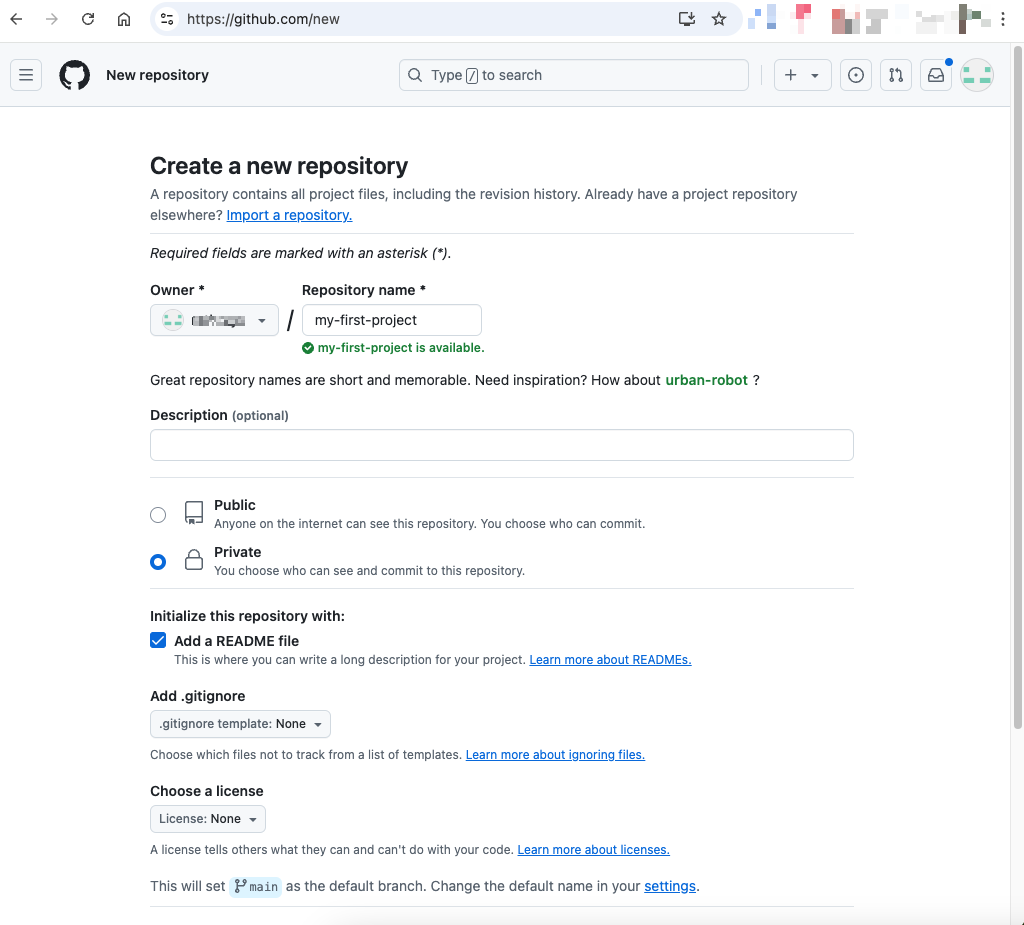Click the Public repository book icon
The height and width of the screenshot is (925, 1024).
point(194,513)
